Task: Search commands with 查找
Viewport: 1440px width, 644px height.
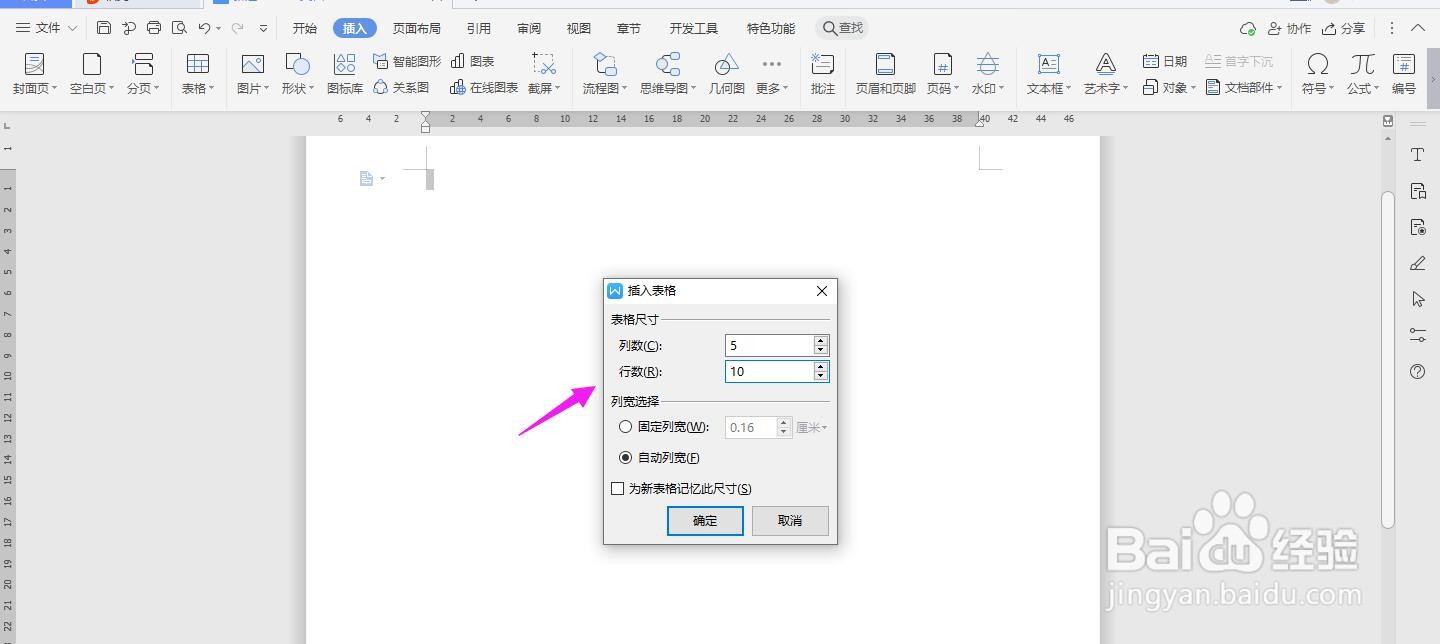Action: (x=842, y=28)
